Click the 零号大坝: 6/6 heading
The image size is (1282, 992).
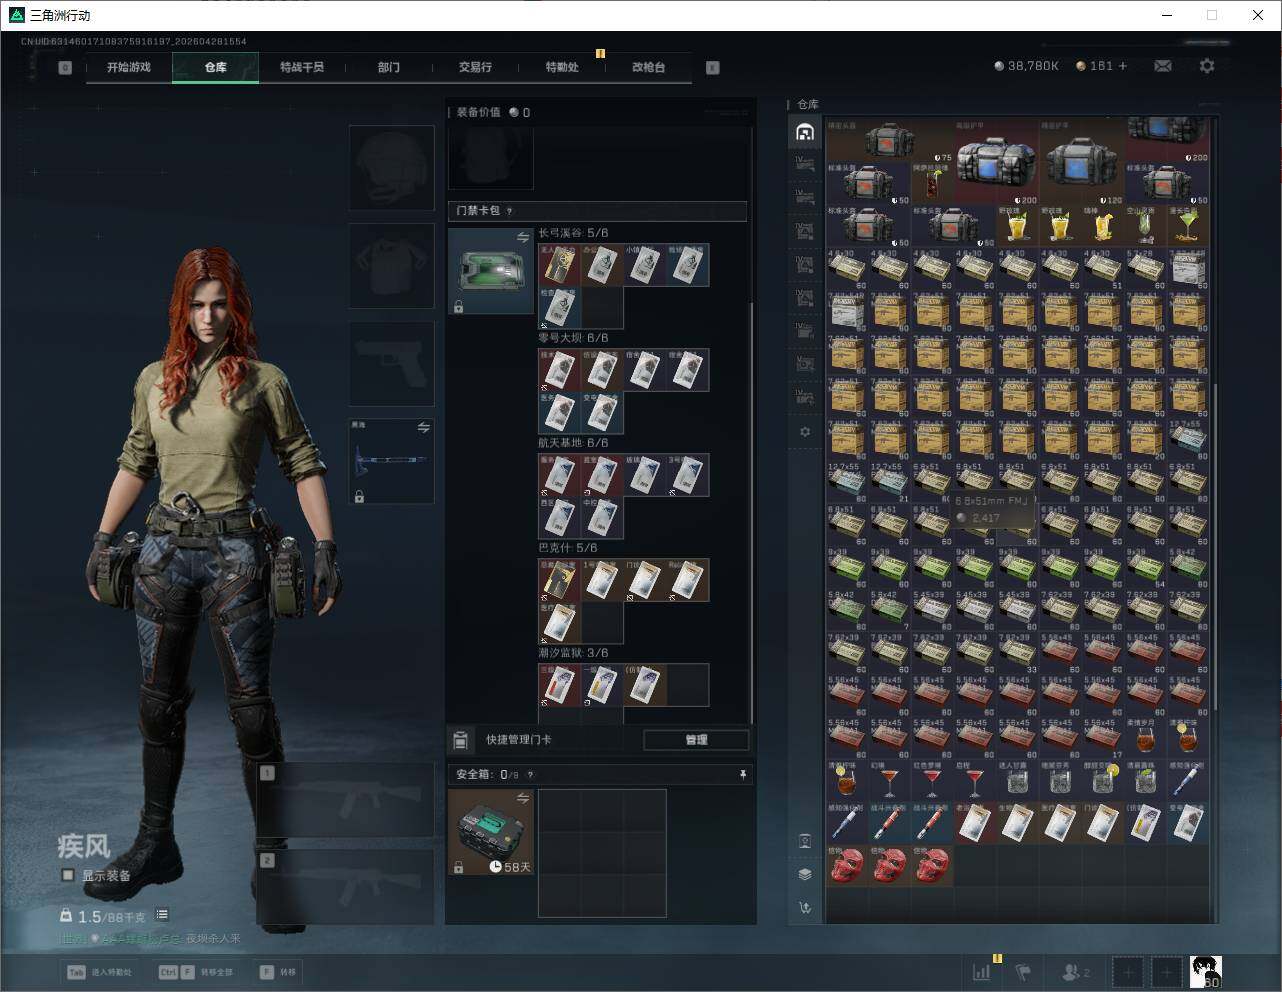tap(573, 338)
